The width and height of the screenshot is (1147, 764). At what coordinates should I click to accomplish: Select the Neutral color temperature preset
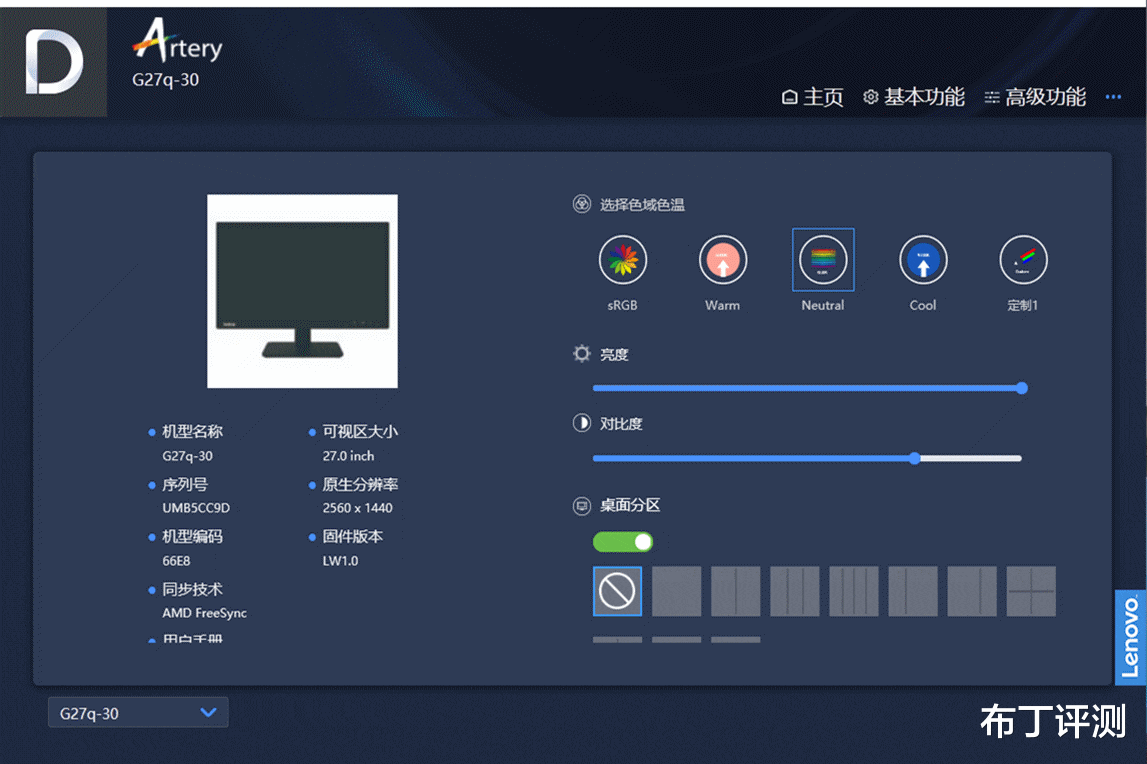[823, 260]
